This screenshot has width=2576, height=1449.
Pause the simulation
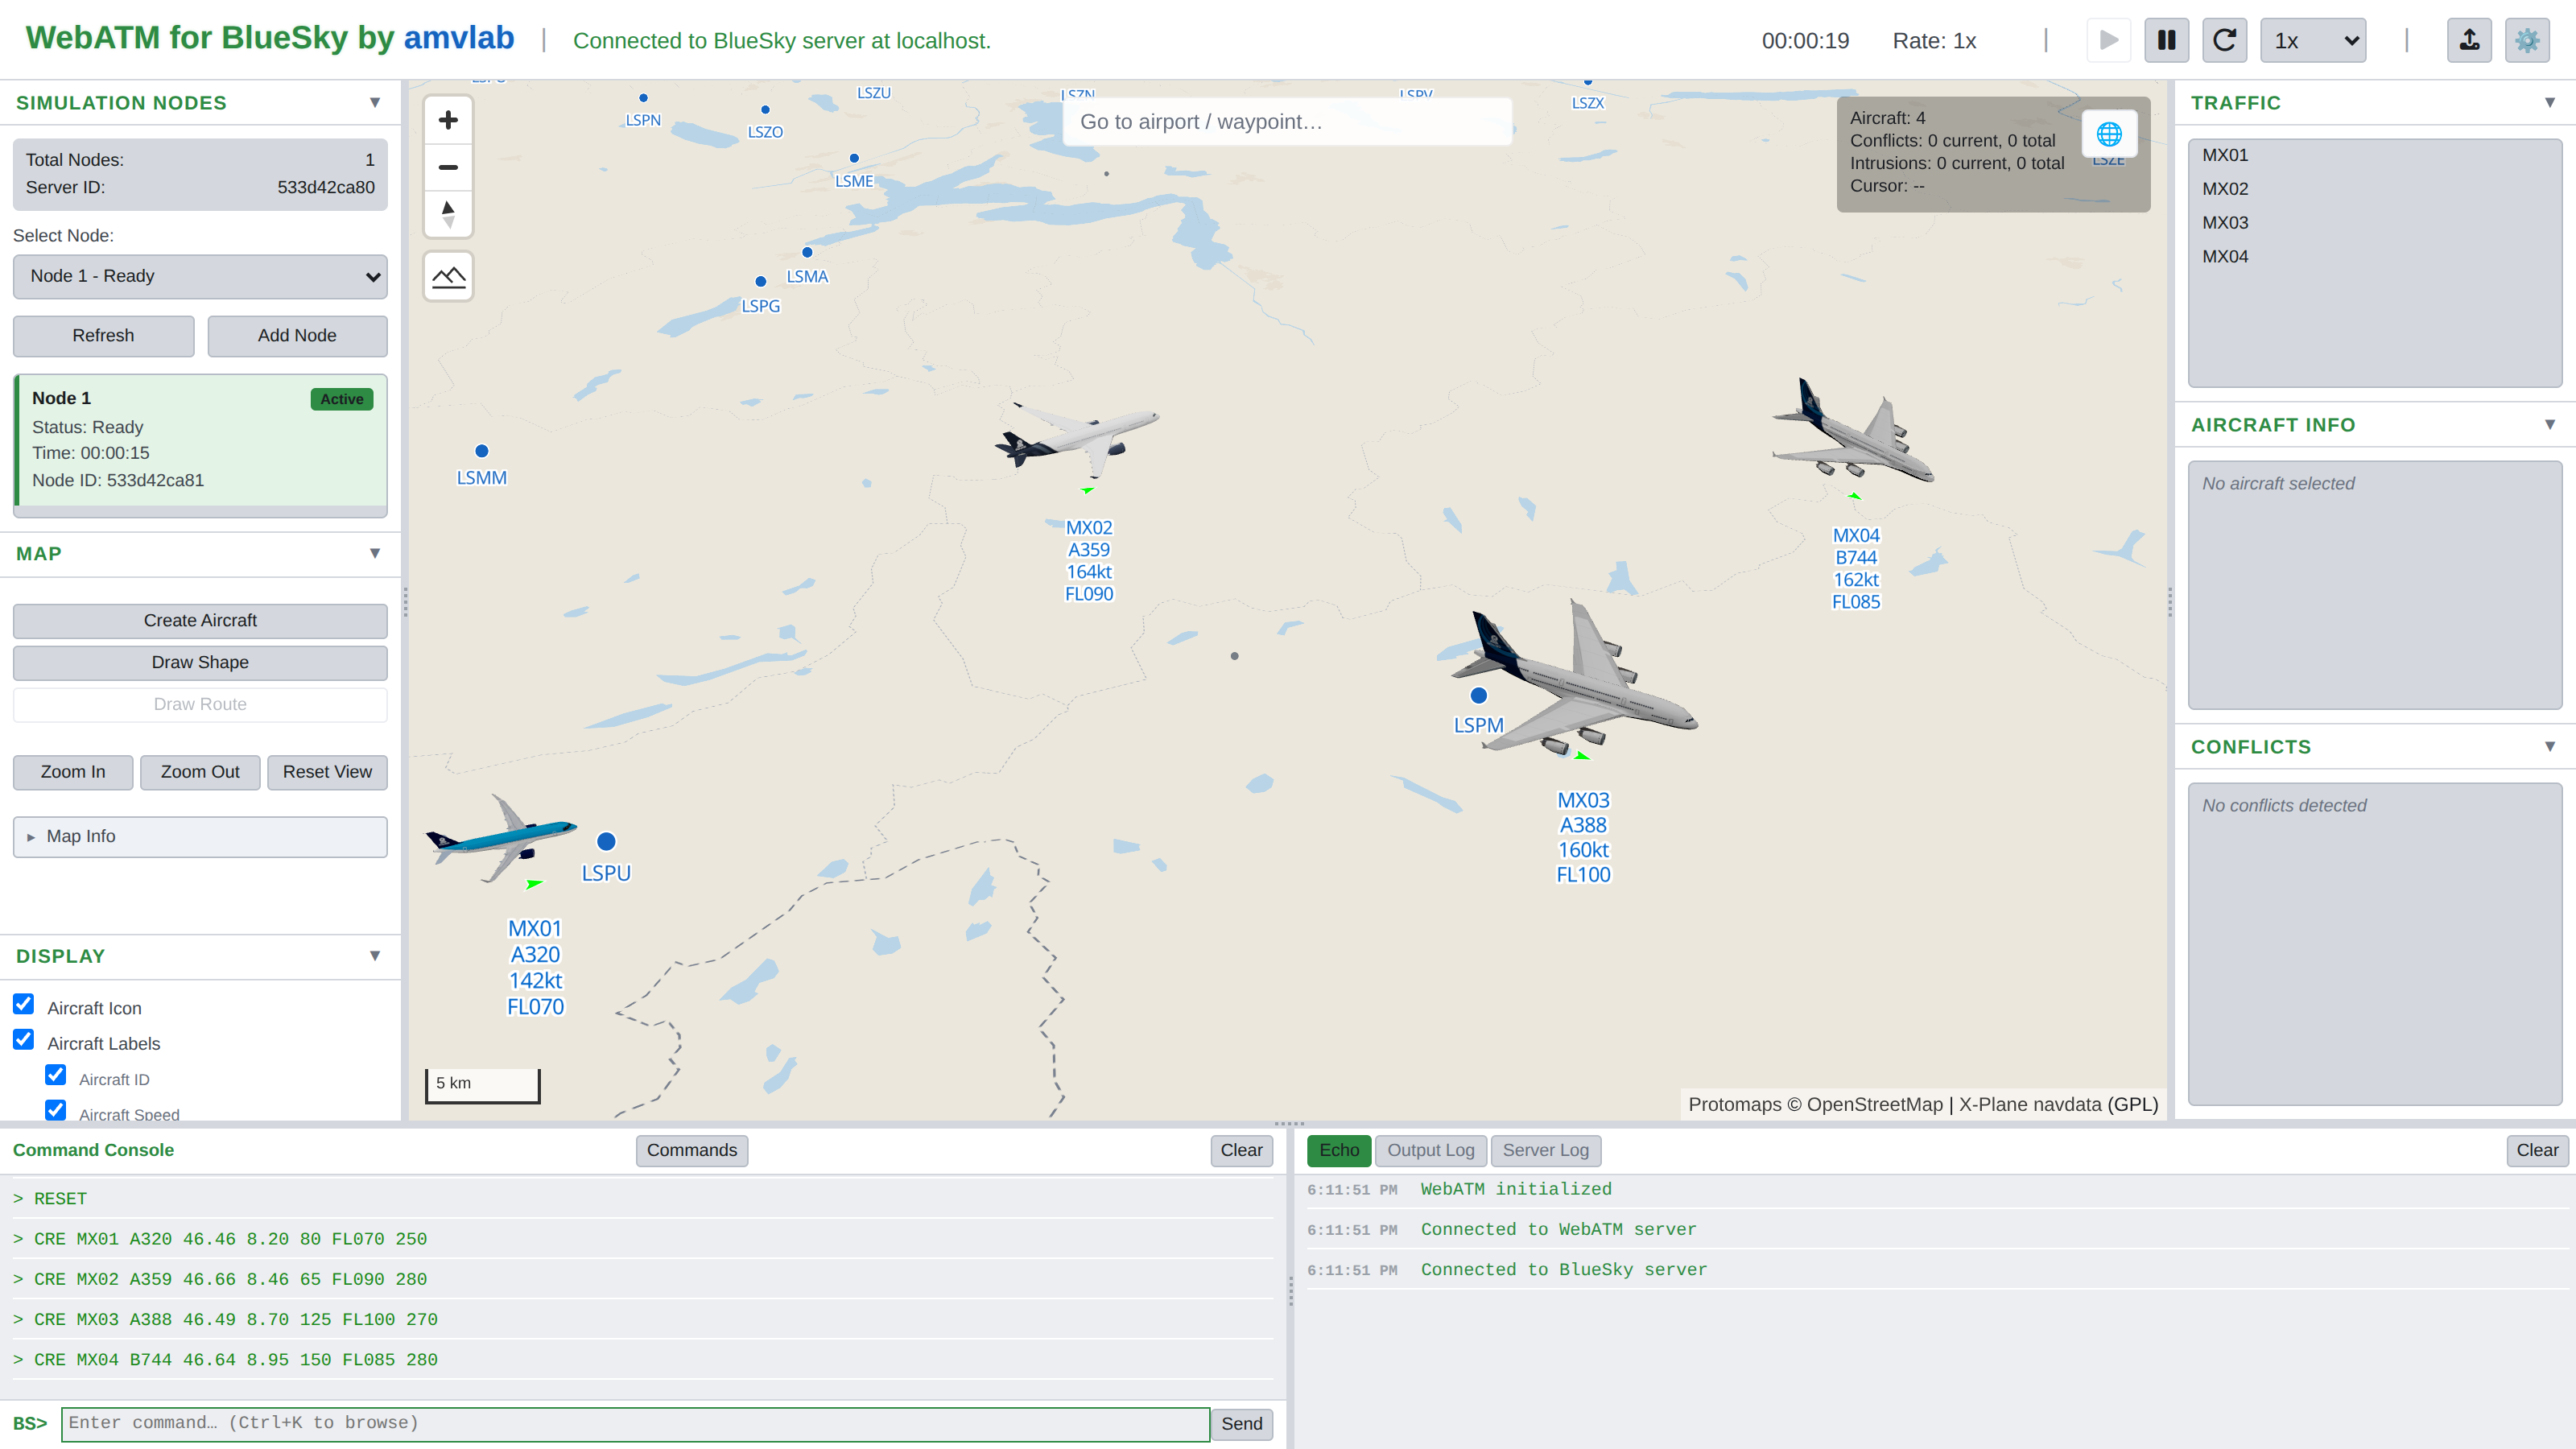pyautogui.click(x=2166, y=40)
